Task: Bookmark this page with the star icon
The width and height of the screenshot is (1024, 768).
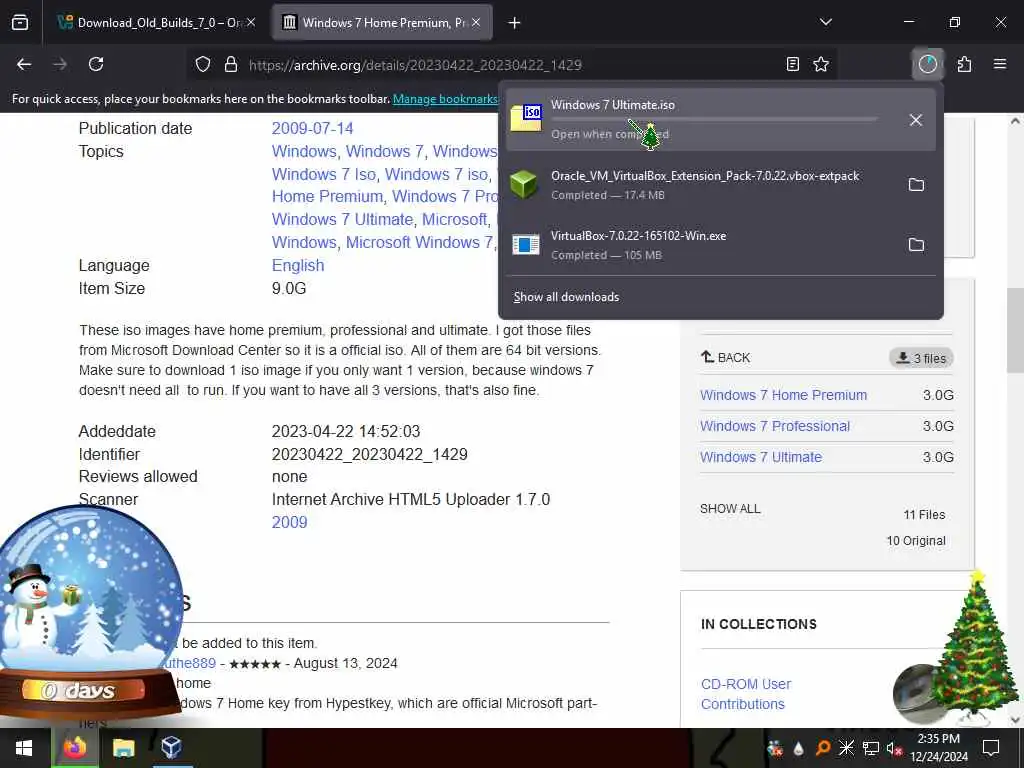Action: coord(821,64)
